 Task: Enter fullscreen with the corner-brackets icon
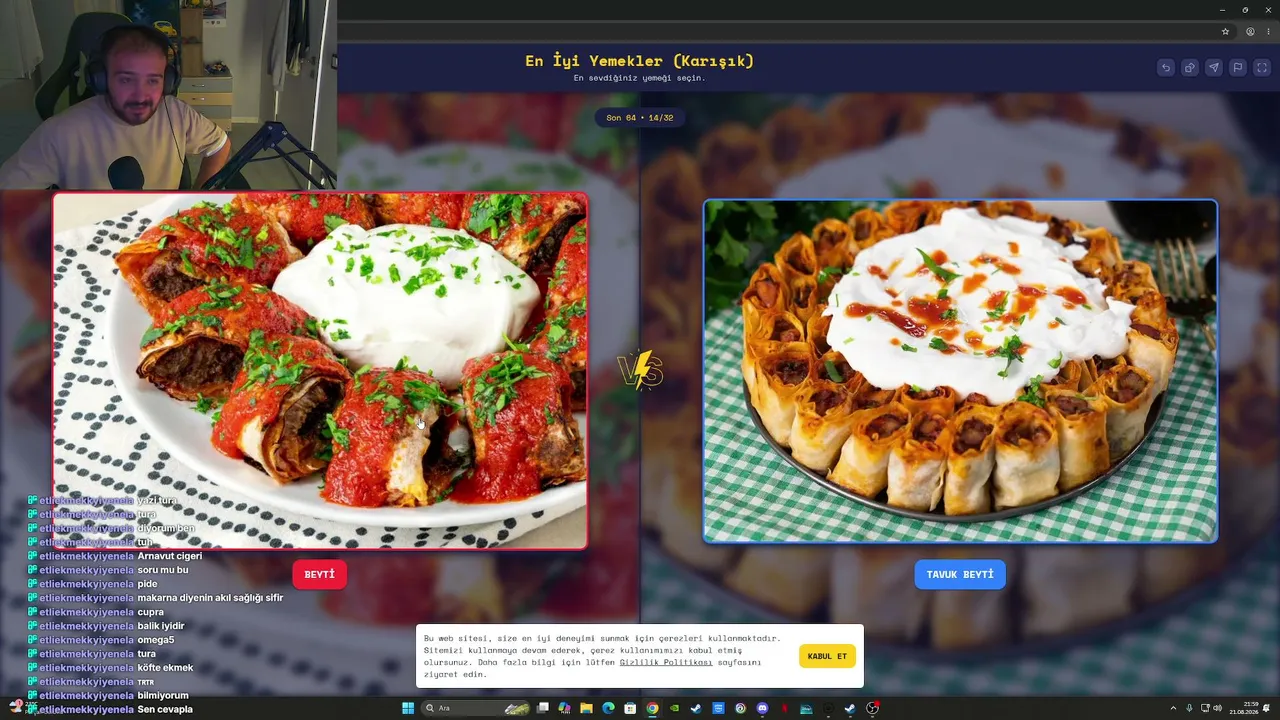point(1262,68)
